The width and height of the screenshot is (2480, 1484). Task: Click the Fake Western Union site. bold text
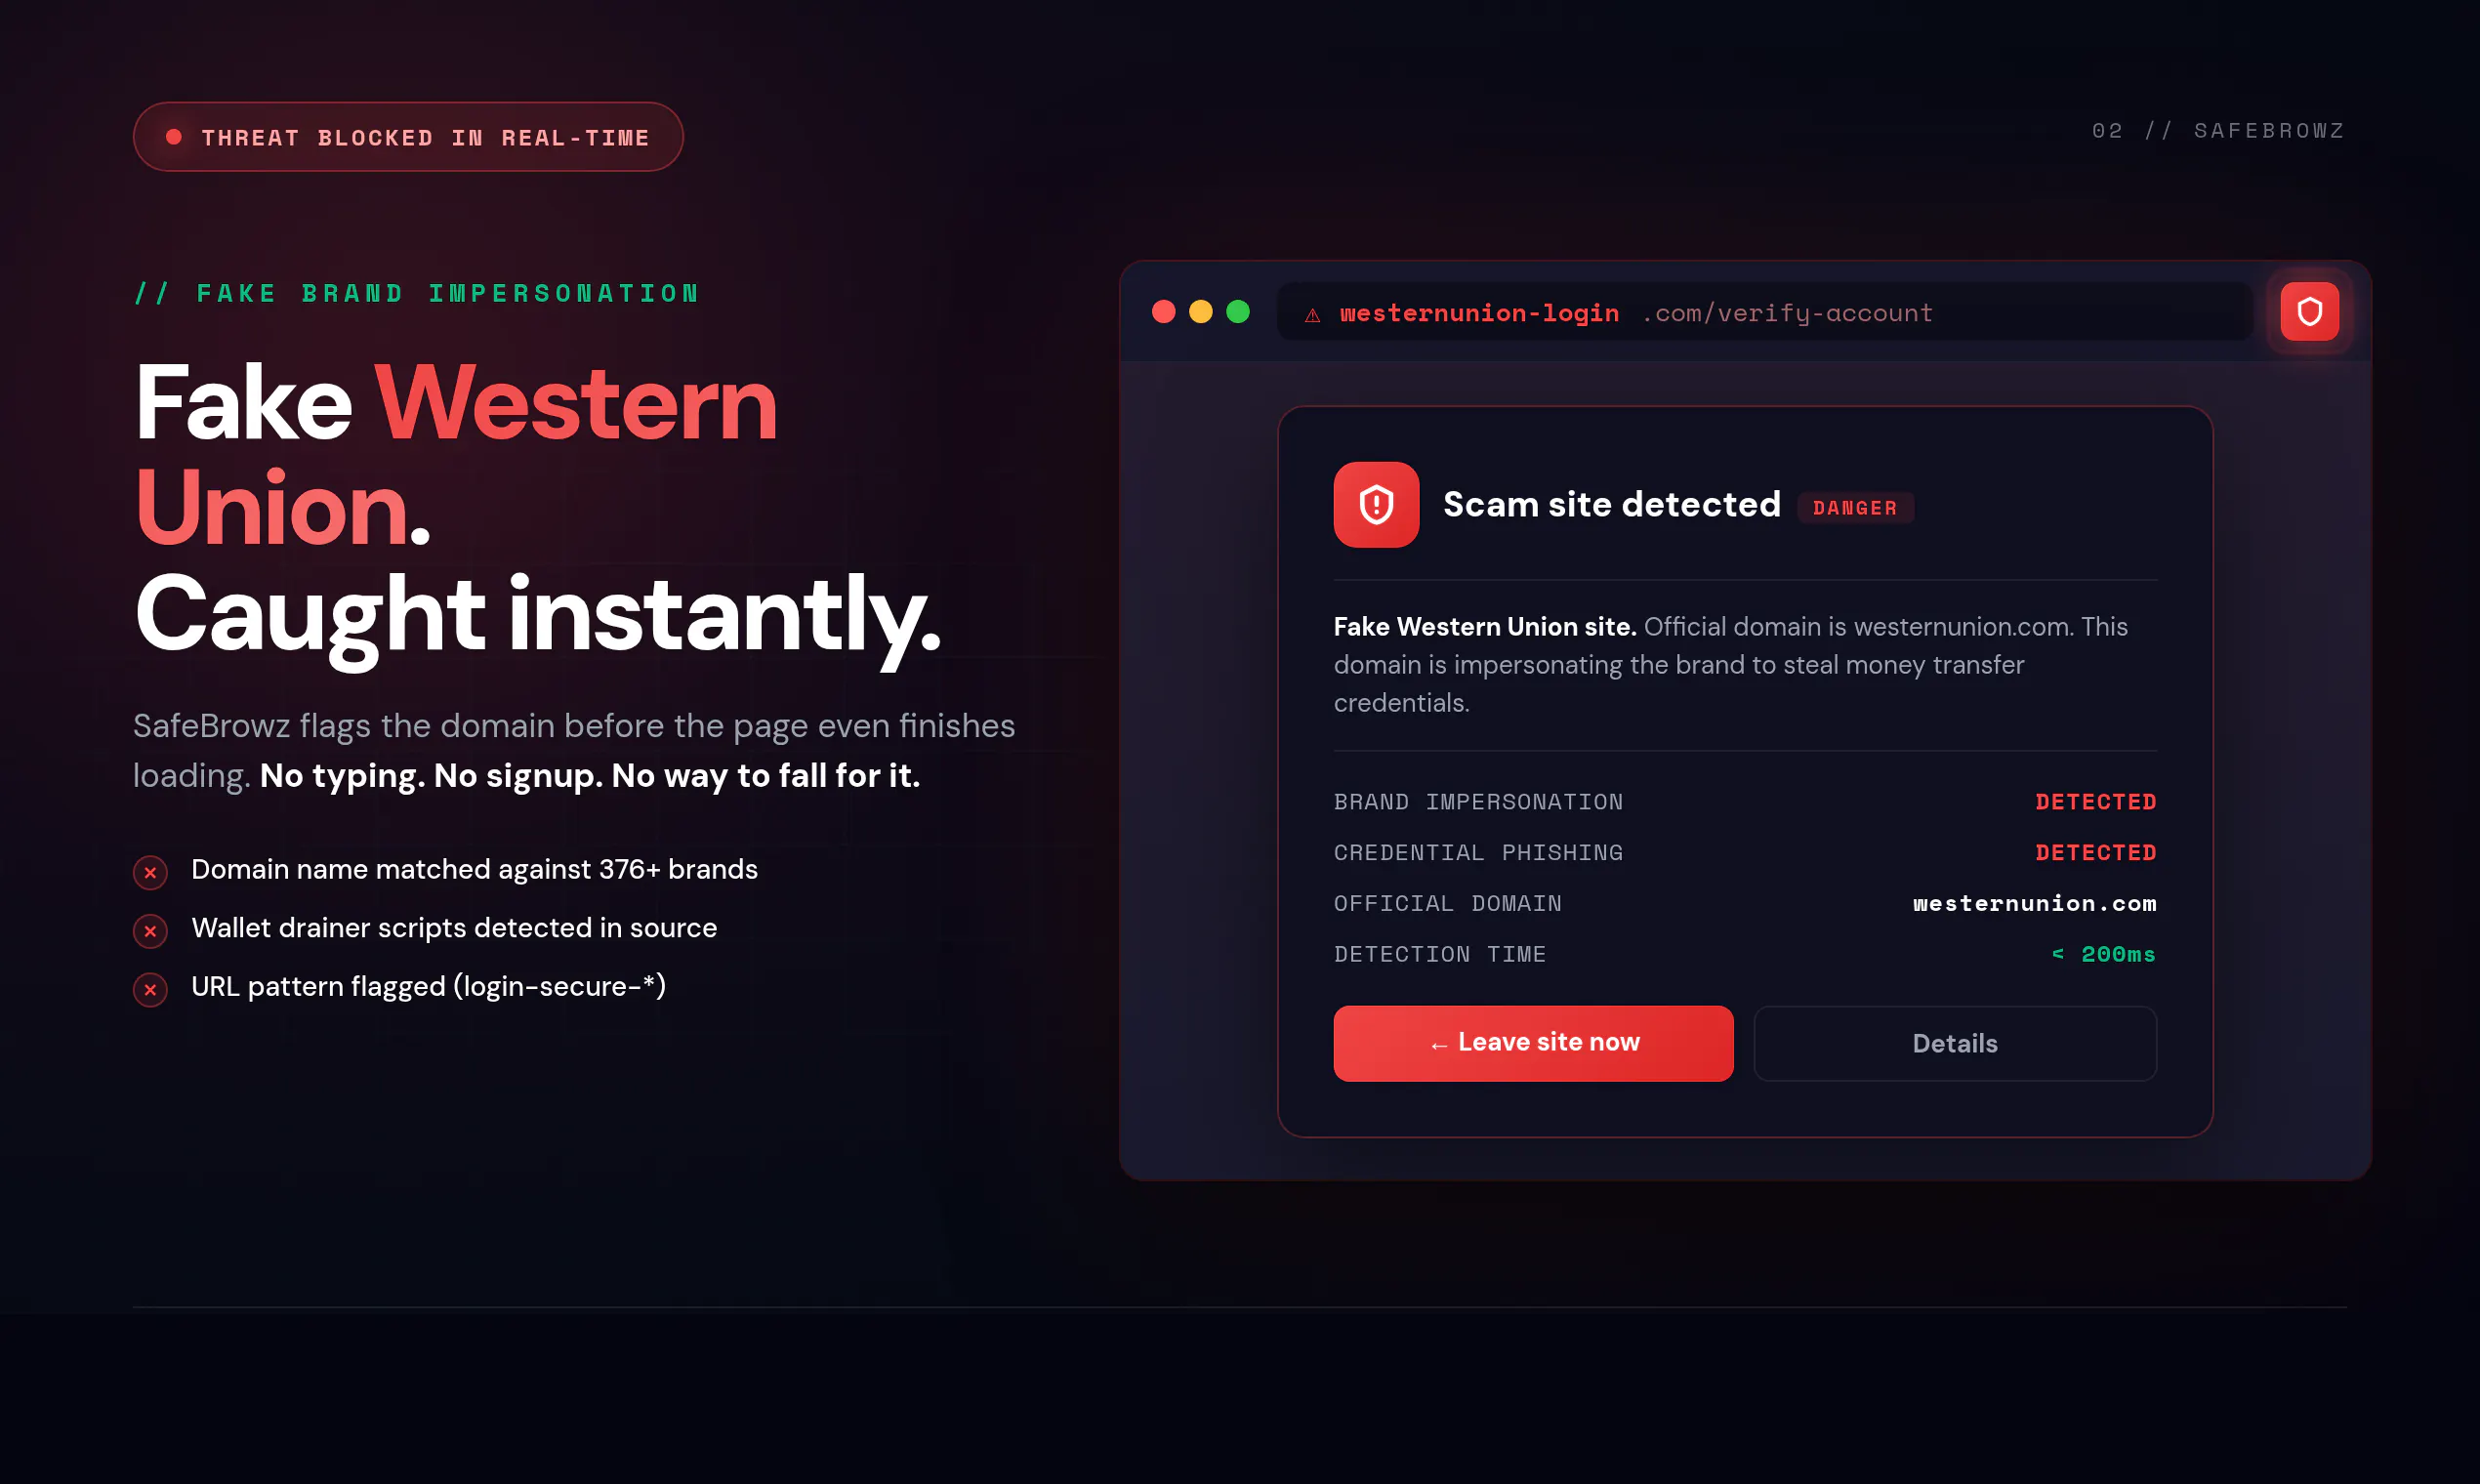[x=1485, y=627]
